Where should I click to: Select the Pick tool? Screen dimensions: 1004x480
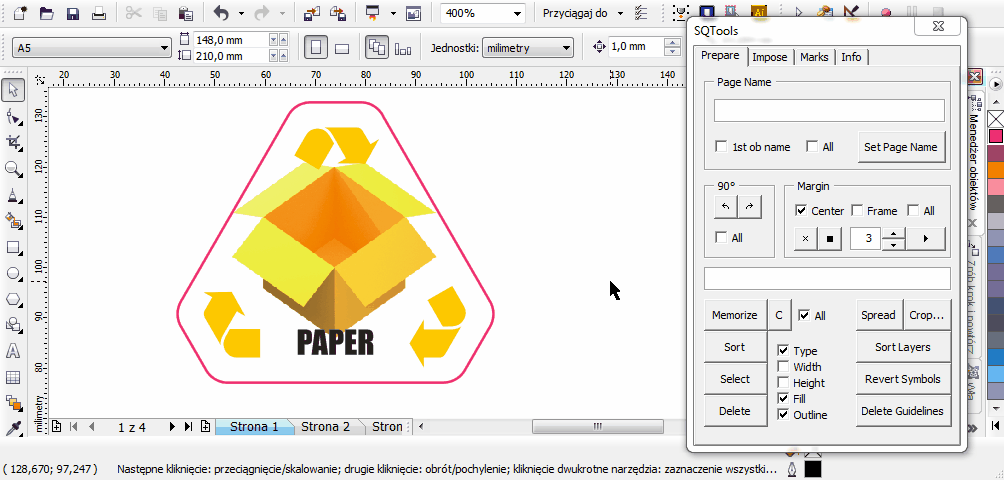(x=13, y=90)
